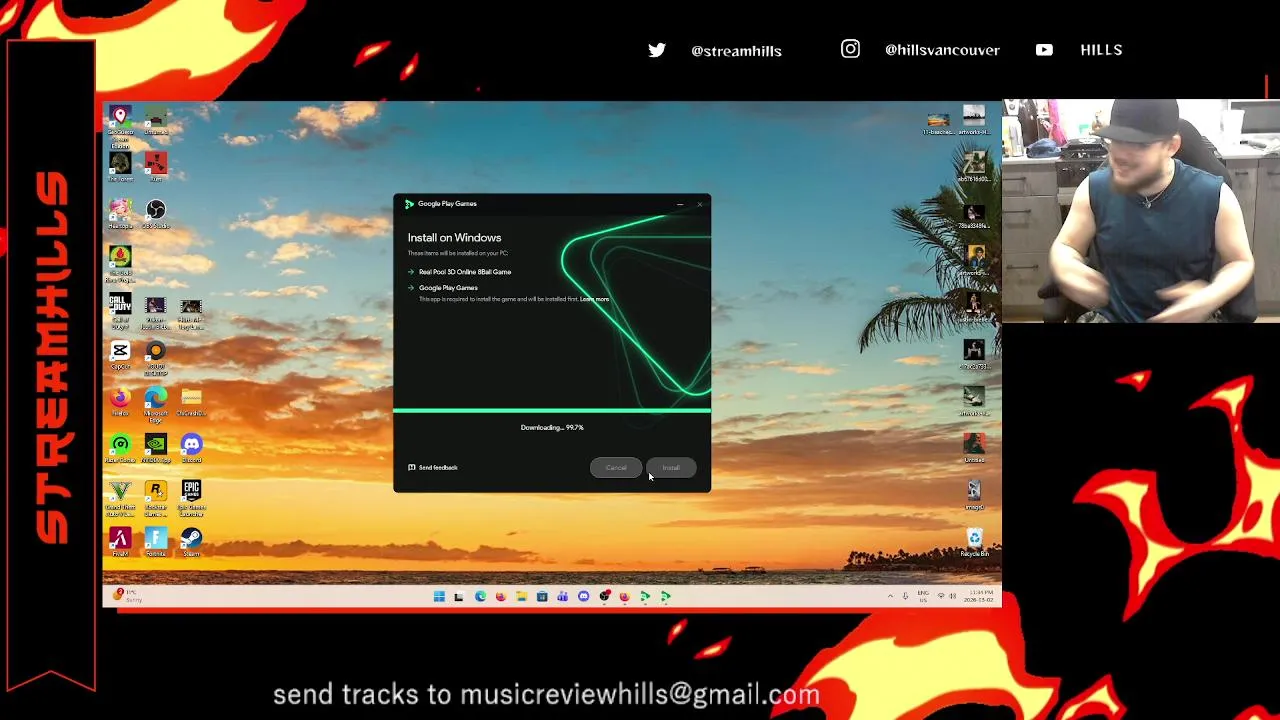Open Steam desktop shortcut
This screenshot has height=720, width=1280.
pos(191,543)
